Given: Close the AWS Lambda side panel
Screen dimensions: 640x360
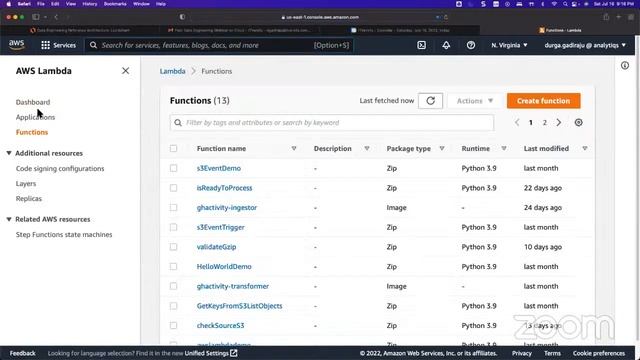Looking at the screenshot, I should point(125,71).
